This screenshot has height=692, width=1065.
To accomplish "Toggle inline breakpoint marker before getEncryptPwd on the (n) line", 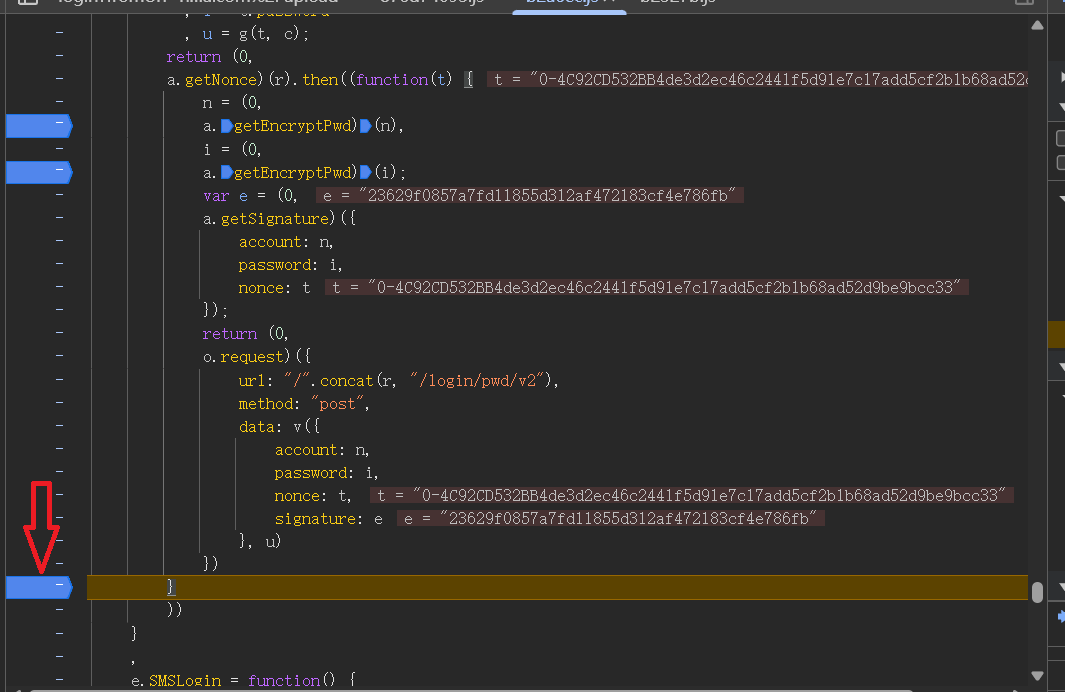I will tap(227, 126).
